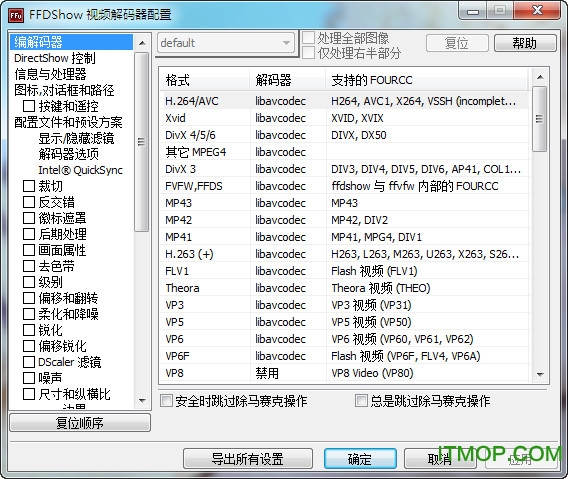Tick 总是跳过除马赛克操作 checkbox
Screen dimensions: 568x479
(x=361, y=401)
